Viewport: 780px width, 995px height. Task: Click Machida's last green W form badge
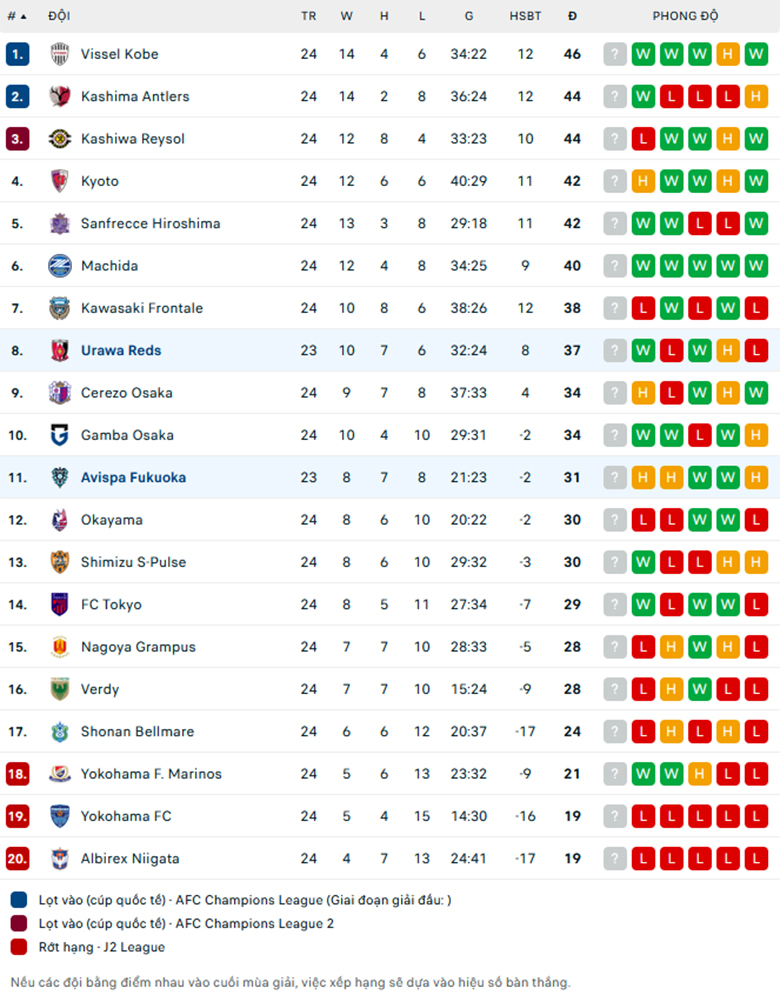pos(756,266)
